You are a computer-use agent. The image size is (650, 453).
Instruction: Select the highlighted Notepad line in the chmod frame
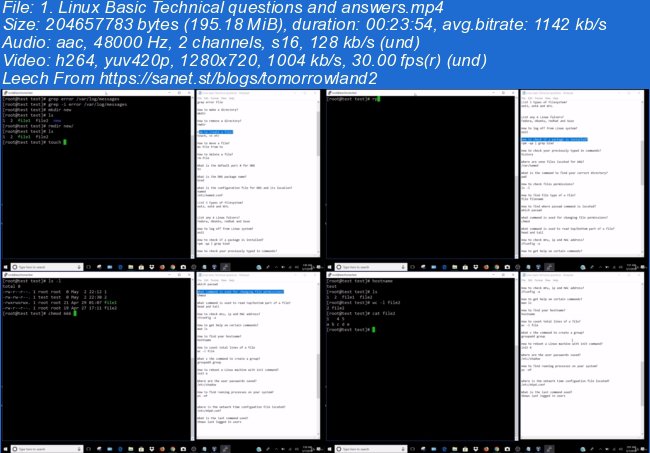(240, 292)
